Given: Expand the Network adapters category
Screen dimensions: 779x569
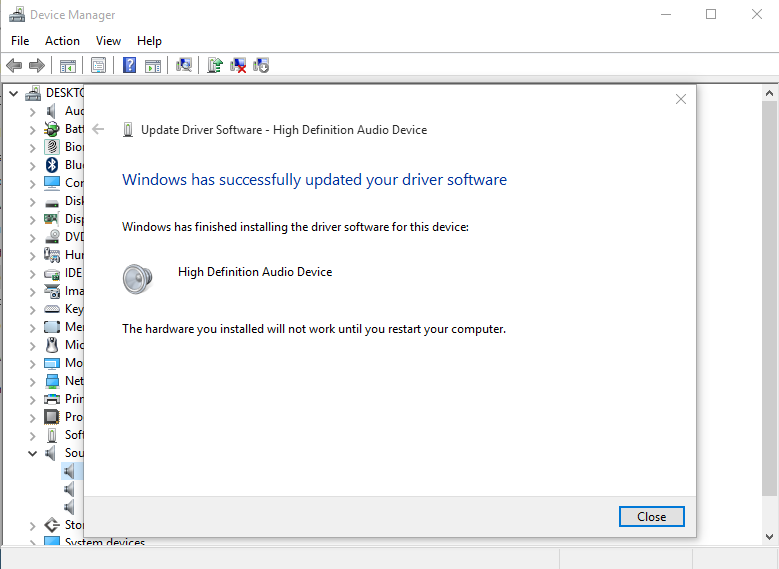Looking at the screenshot, I should click(33, 381).
